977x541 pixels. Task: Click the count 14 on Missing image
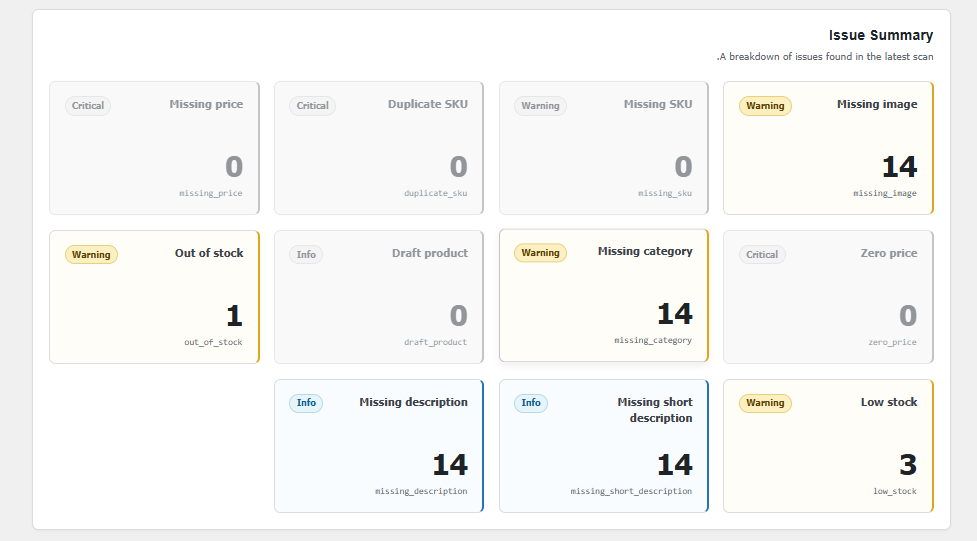point(900,167)
